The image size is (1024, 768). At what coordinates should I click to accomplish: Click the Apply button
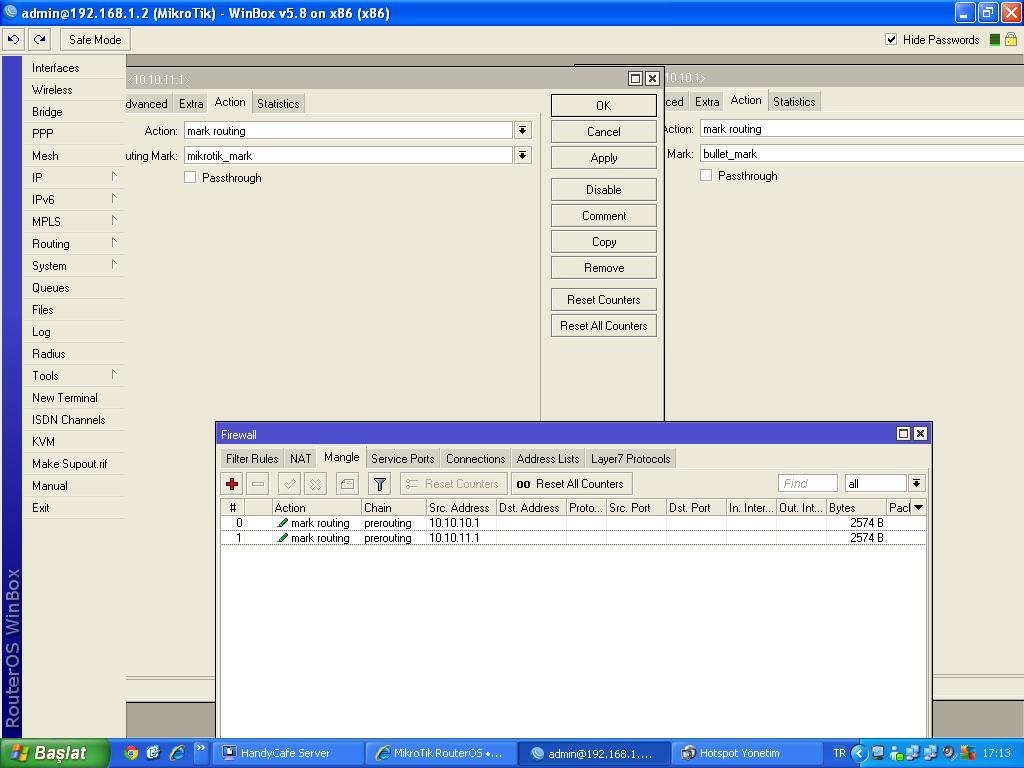[x=603, y=158]
